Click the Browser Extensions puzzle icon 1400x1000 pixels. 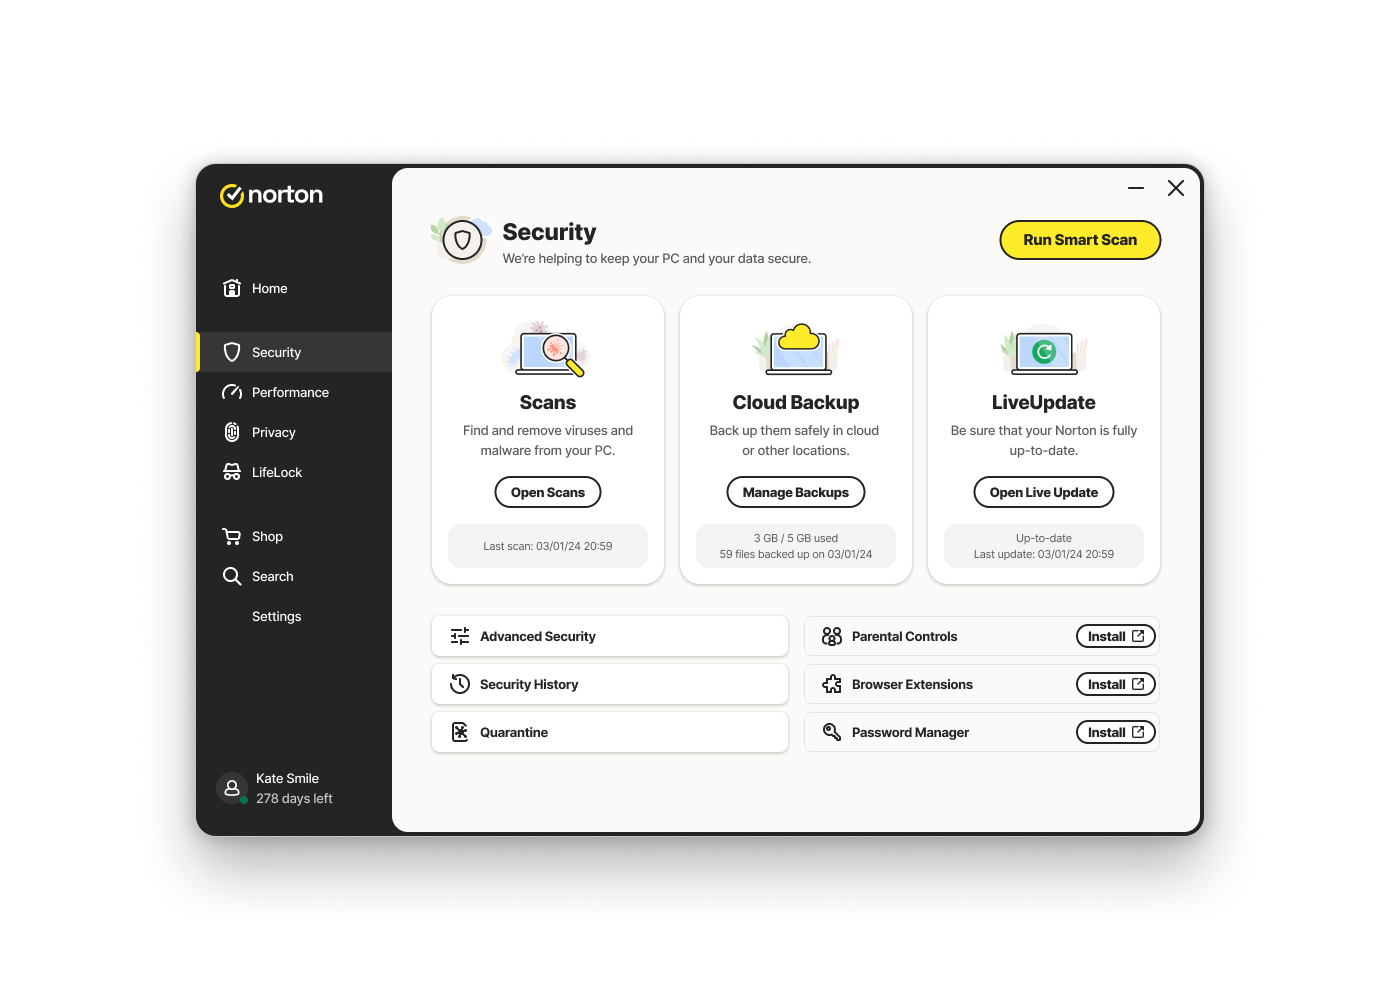click(832, 684)
